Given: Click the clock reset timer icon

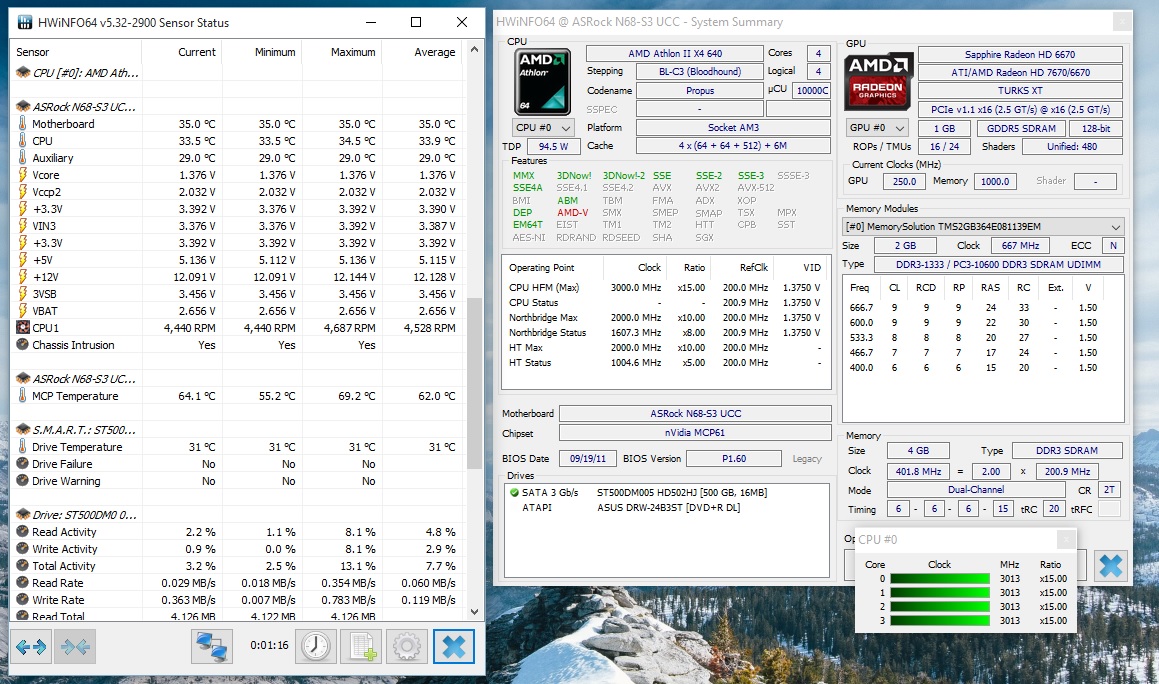Looking at the screenshot, I should [316, 647].
